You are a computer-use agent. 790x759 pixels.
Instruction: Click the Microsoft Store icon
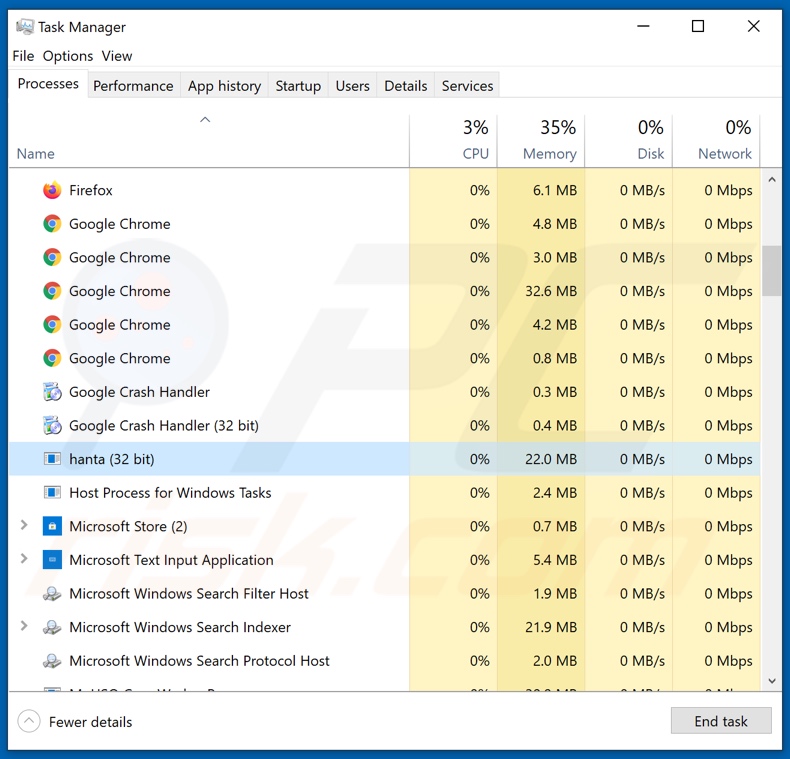pyautogui.click(x=52, y=526)
